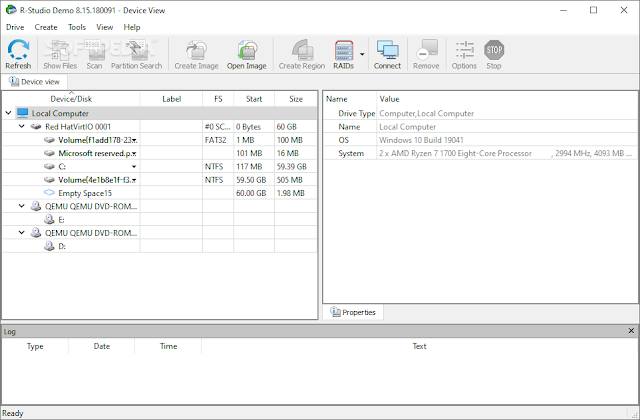Open dropdown arrow on Microsoft reserved partition row
The image size is (640, 420).
[x=134, y=153]
